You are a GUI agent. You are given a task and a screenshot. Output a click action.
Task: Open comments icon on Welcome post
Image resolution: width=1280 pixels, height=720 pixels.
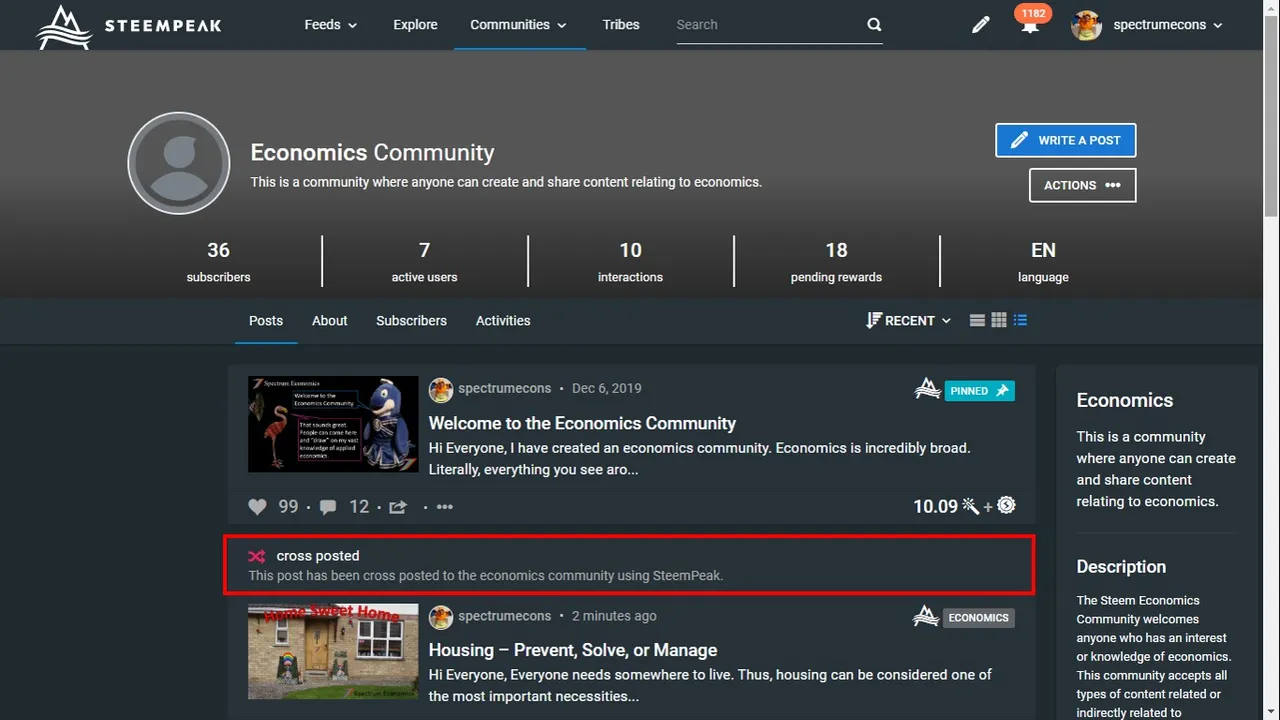click(x=328, y=507)
